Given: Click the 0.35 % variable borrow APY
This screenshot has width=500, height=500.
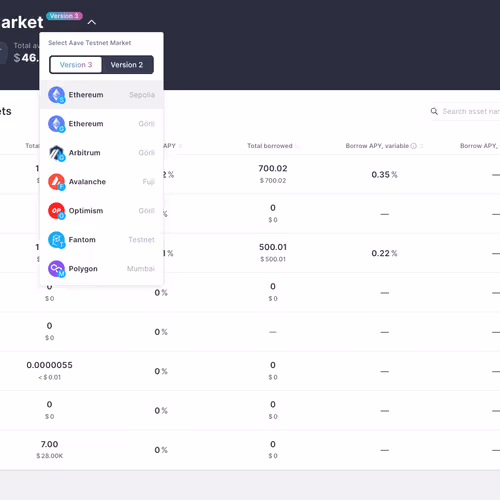Looking at the screenshot, I should click(384, 175).
